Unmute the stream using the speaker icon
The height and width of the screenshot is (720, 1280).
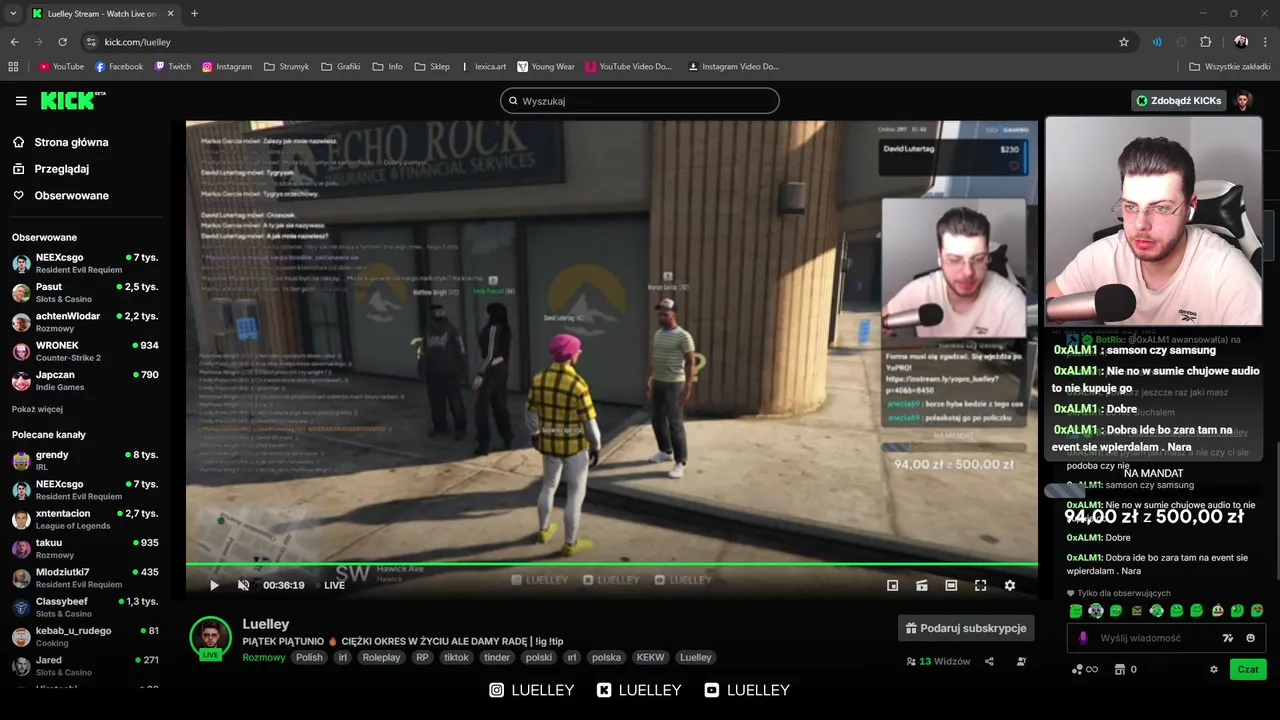(x=243, y=585)
